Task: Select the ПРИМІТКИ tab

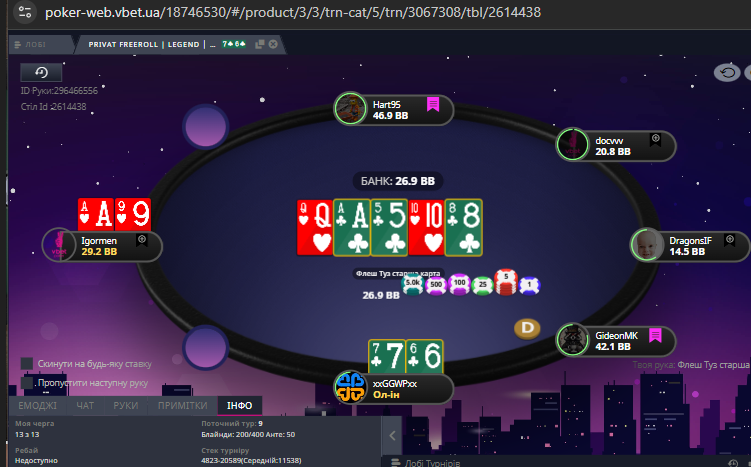Action: click(182, 406)
